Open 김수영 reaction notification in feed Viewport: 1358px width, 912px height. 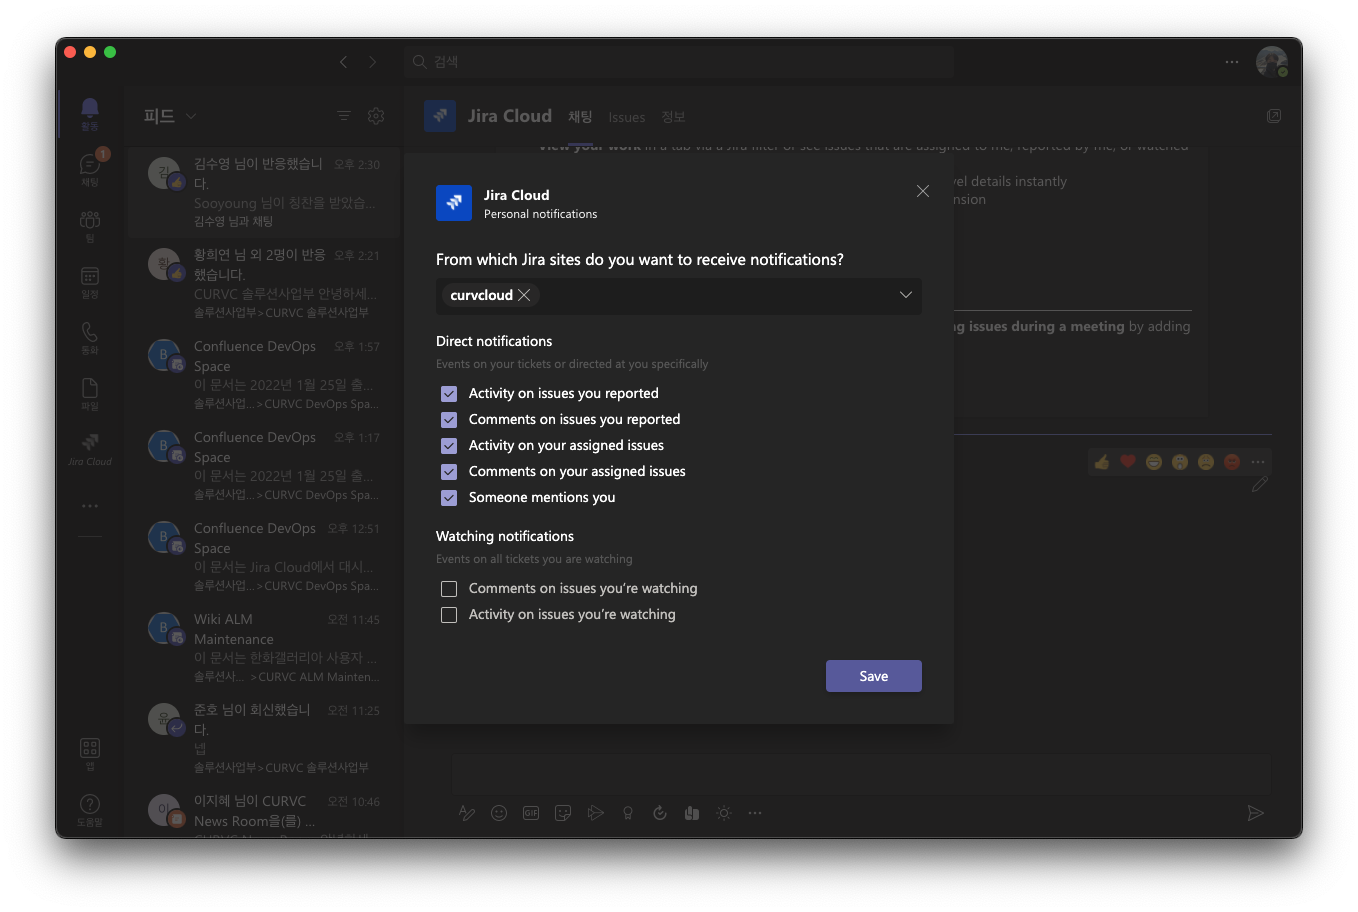click(264, 192)
